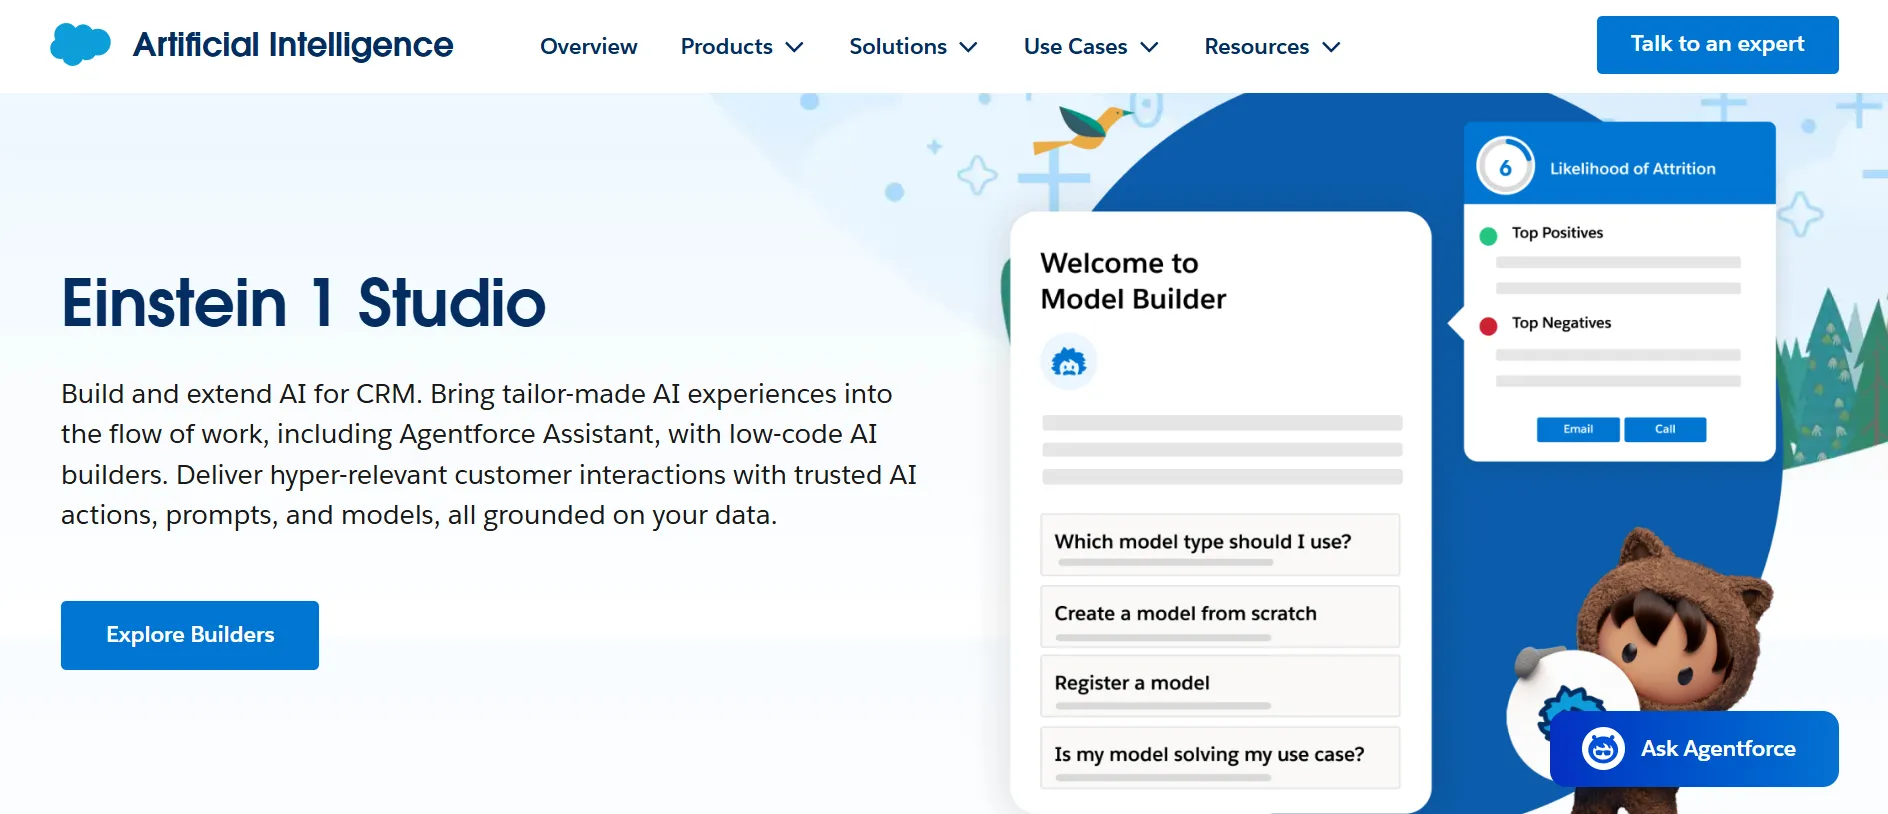
Task: Click the Likelihood of Attrition header text
Action: pos(1632,169)
